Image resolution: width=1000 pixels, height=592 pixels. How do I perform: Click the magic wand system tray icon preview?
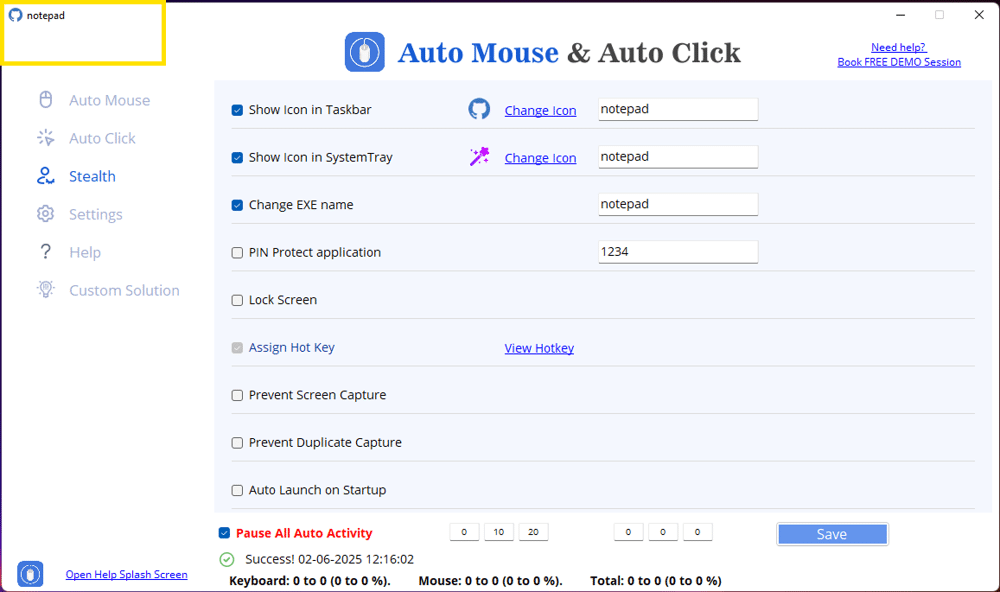click(x=479, y=157)
